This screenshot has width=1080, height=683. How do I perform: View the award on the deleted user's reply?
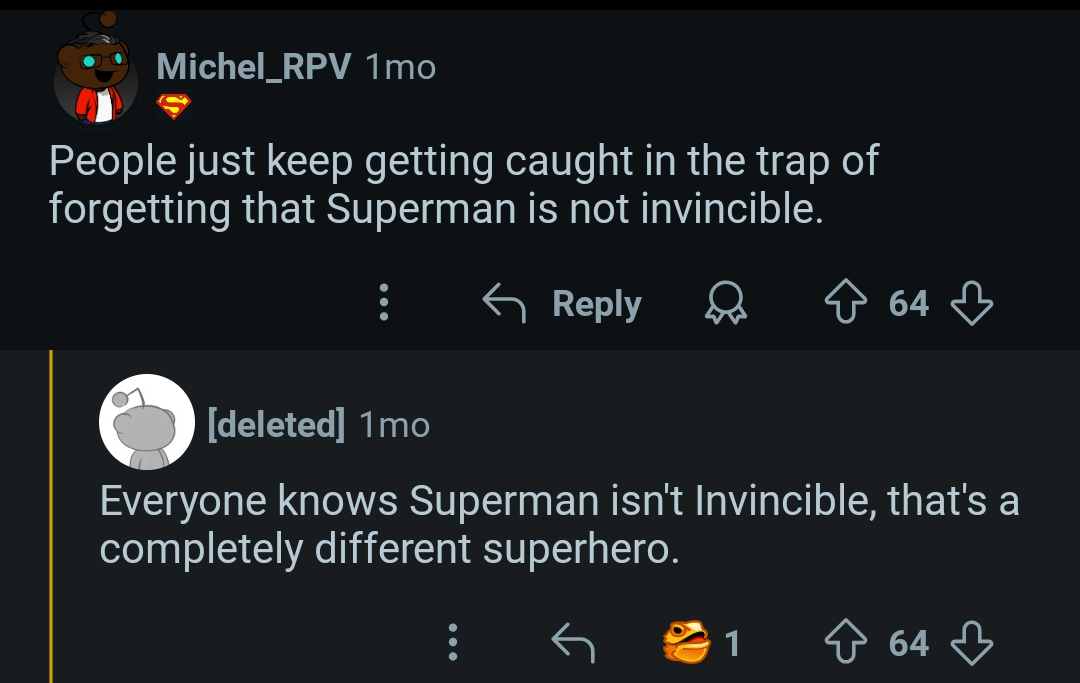click(x=688, y=642)
